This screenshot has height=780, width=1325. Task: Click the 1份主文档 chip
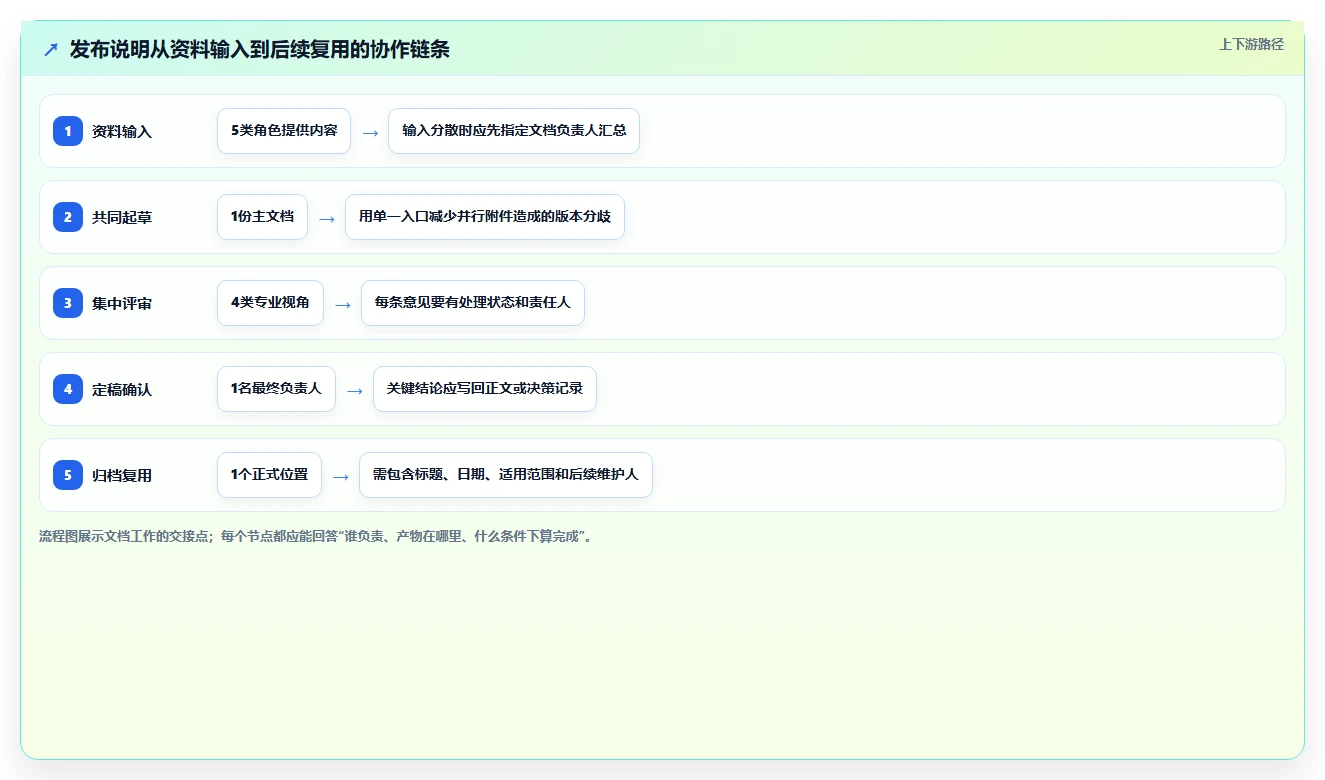[x=262, y=217]
